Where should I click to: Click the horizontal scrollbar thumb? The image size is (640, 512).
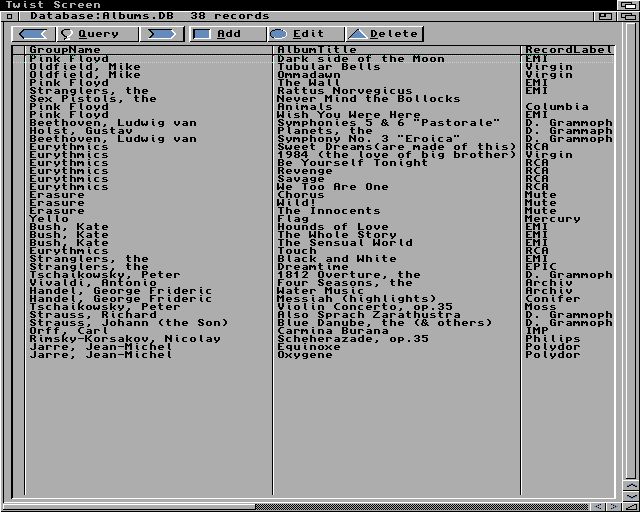[x=129, y=507]
